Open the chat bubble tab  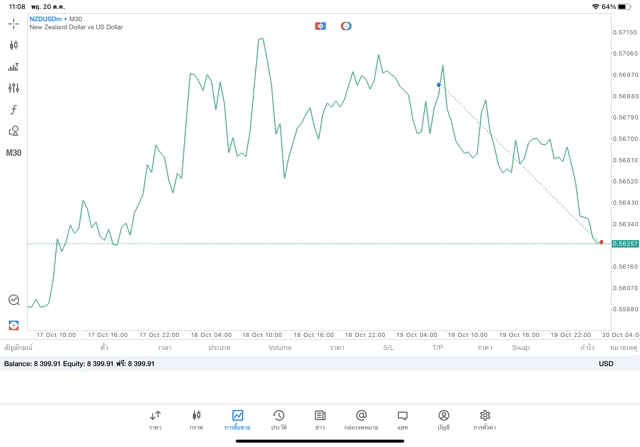402,420
